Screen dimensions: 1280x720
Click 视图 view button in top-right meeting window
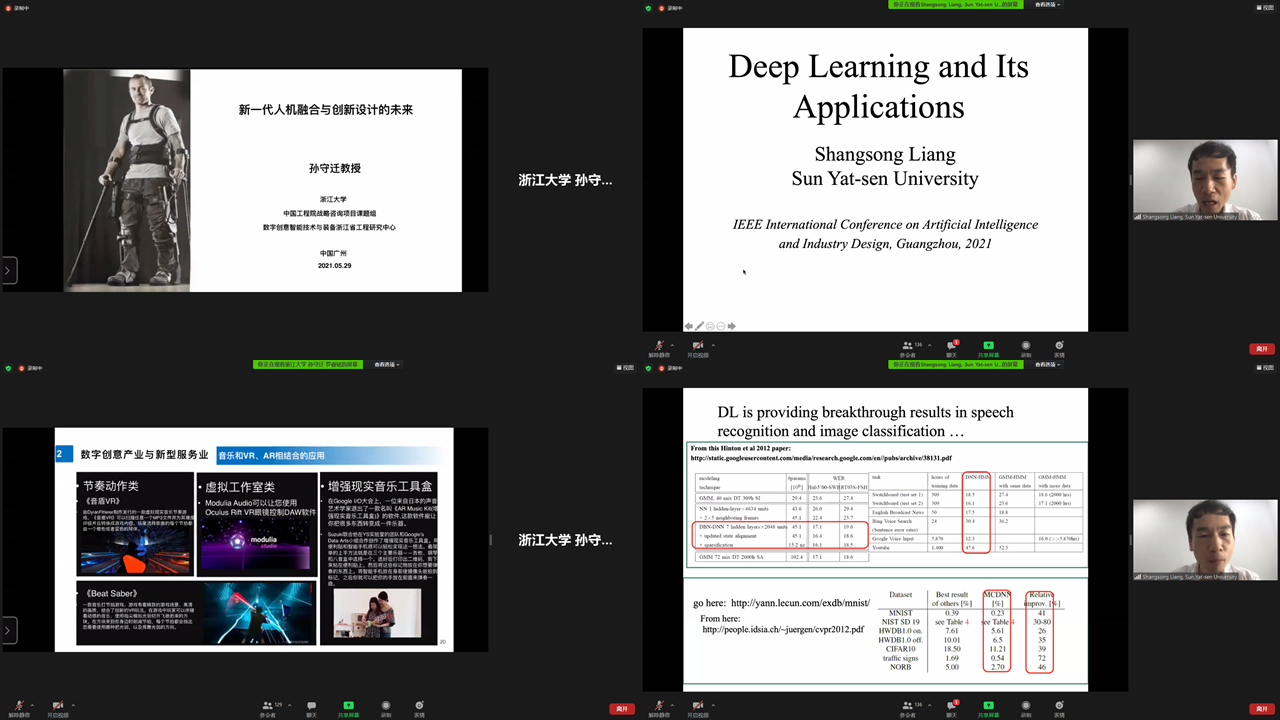1266,7
